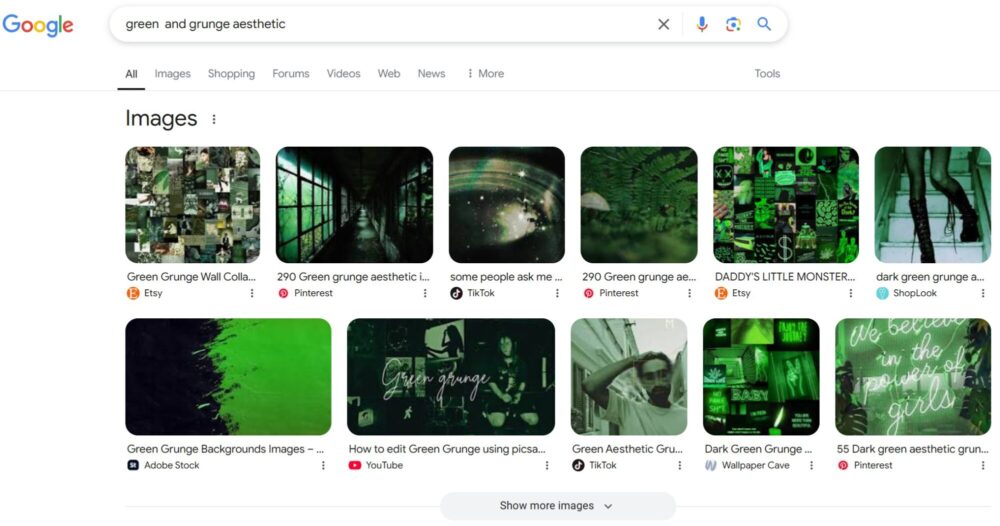
Task: Expand the More search filters menu
Action: pos(485,73)
